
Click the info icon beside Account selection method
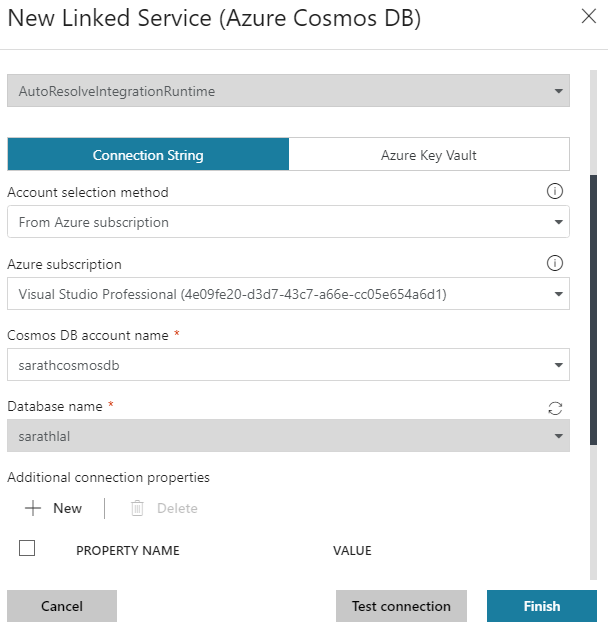[555, 192]
